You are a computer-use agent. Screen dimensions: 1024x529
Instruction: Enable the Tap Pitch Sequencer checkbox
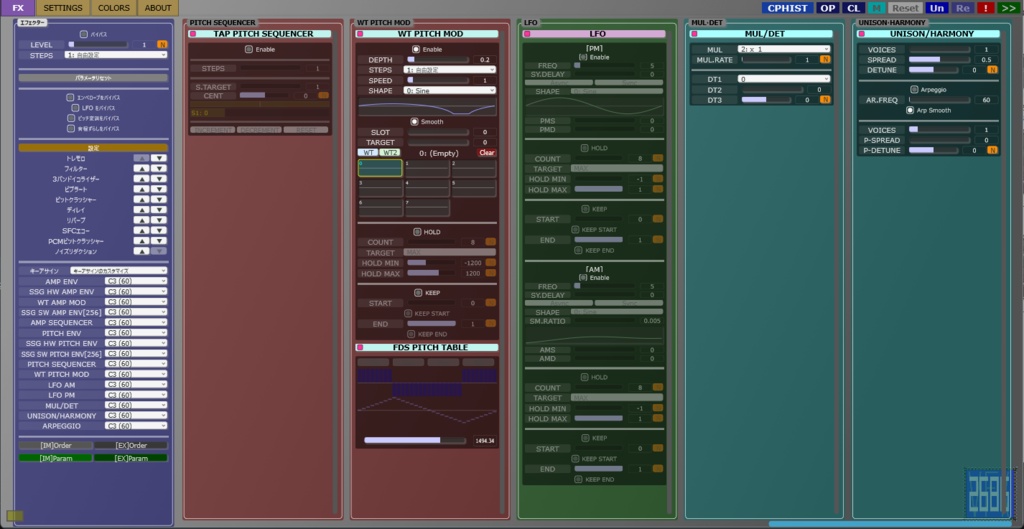click(x=249, y=49)
